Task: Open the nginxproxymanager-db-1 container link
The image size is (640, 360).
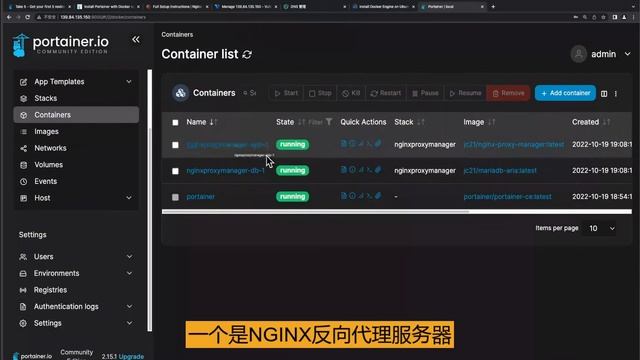Action: 225,170
